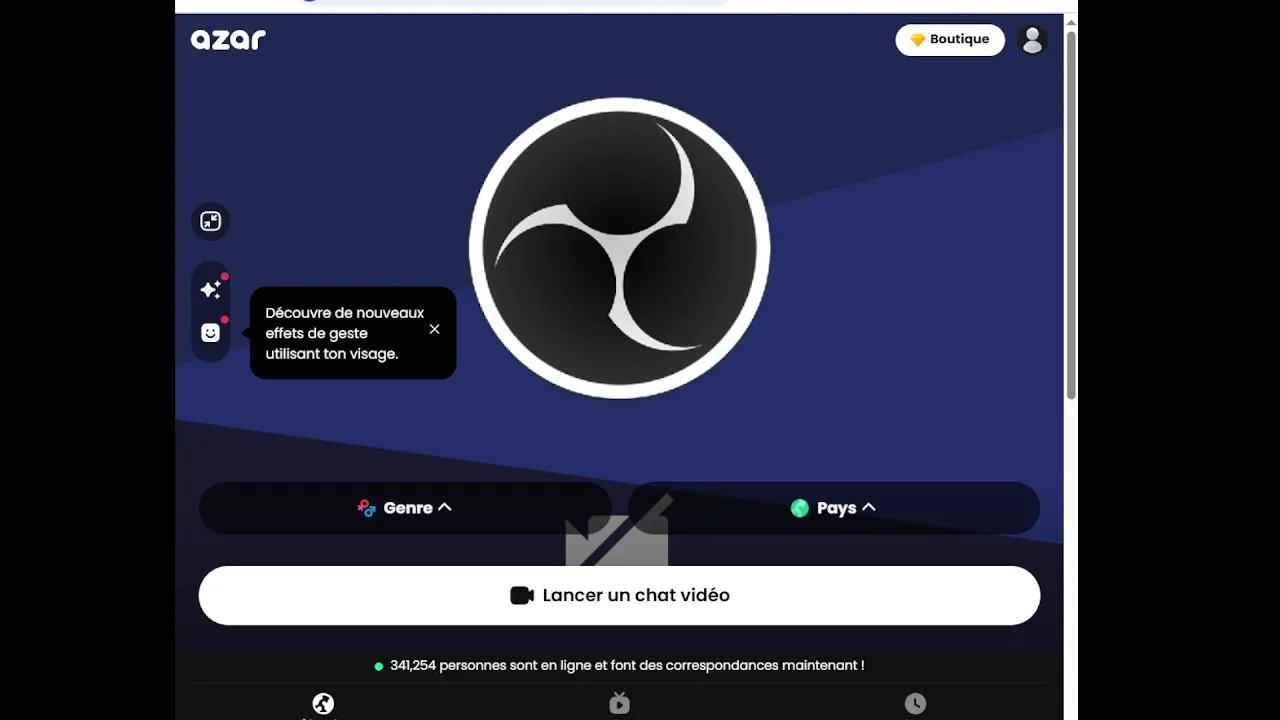The height and width of the screenshot is (720, 1280).
Task: Close the gesture effects tooltip
Action: click(x=434, y=329)
